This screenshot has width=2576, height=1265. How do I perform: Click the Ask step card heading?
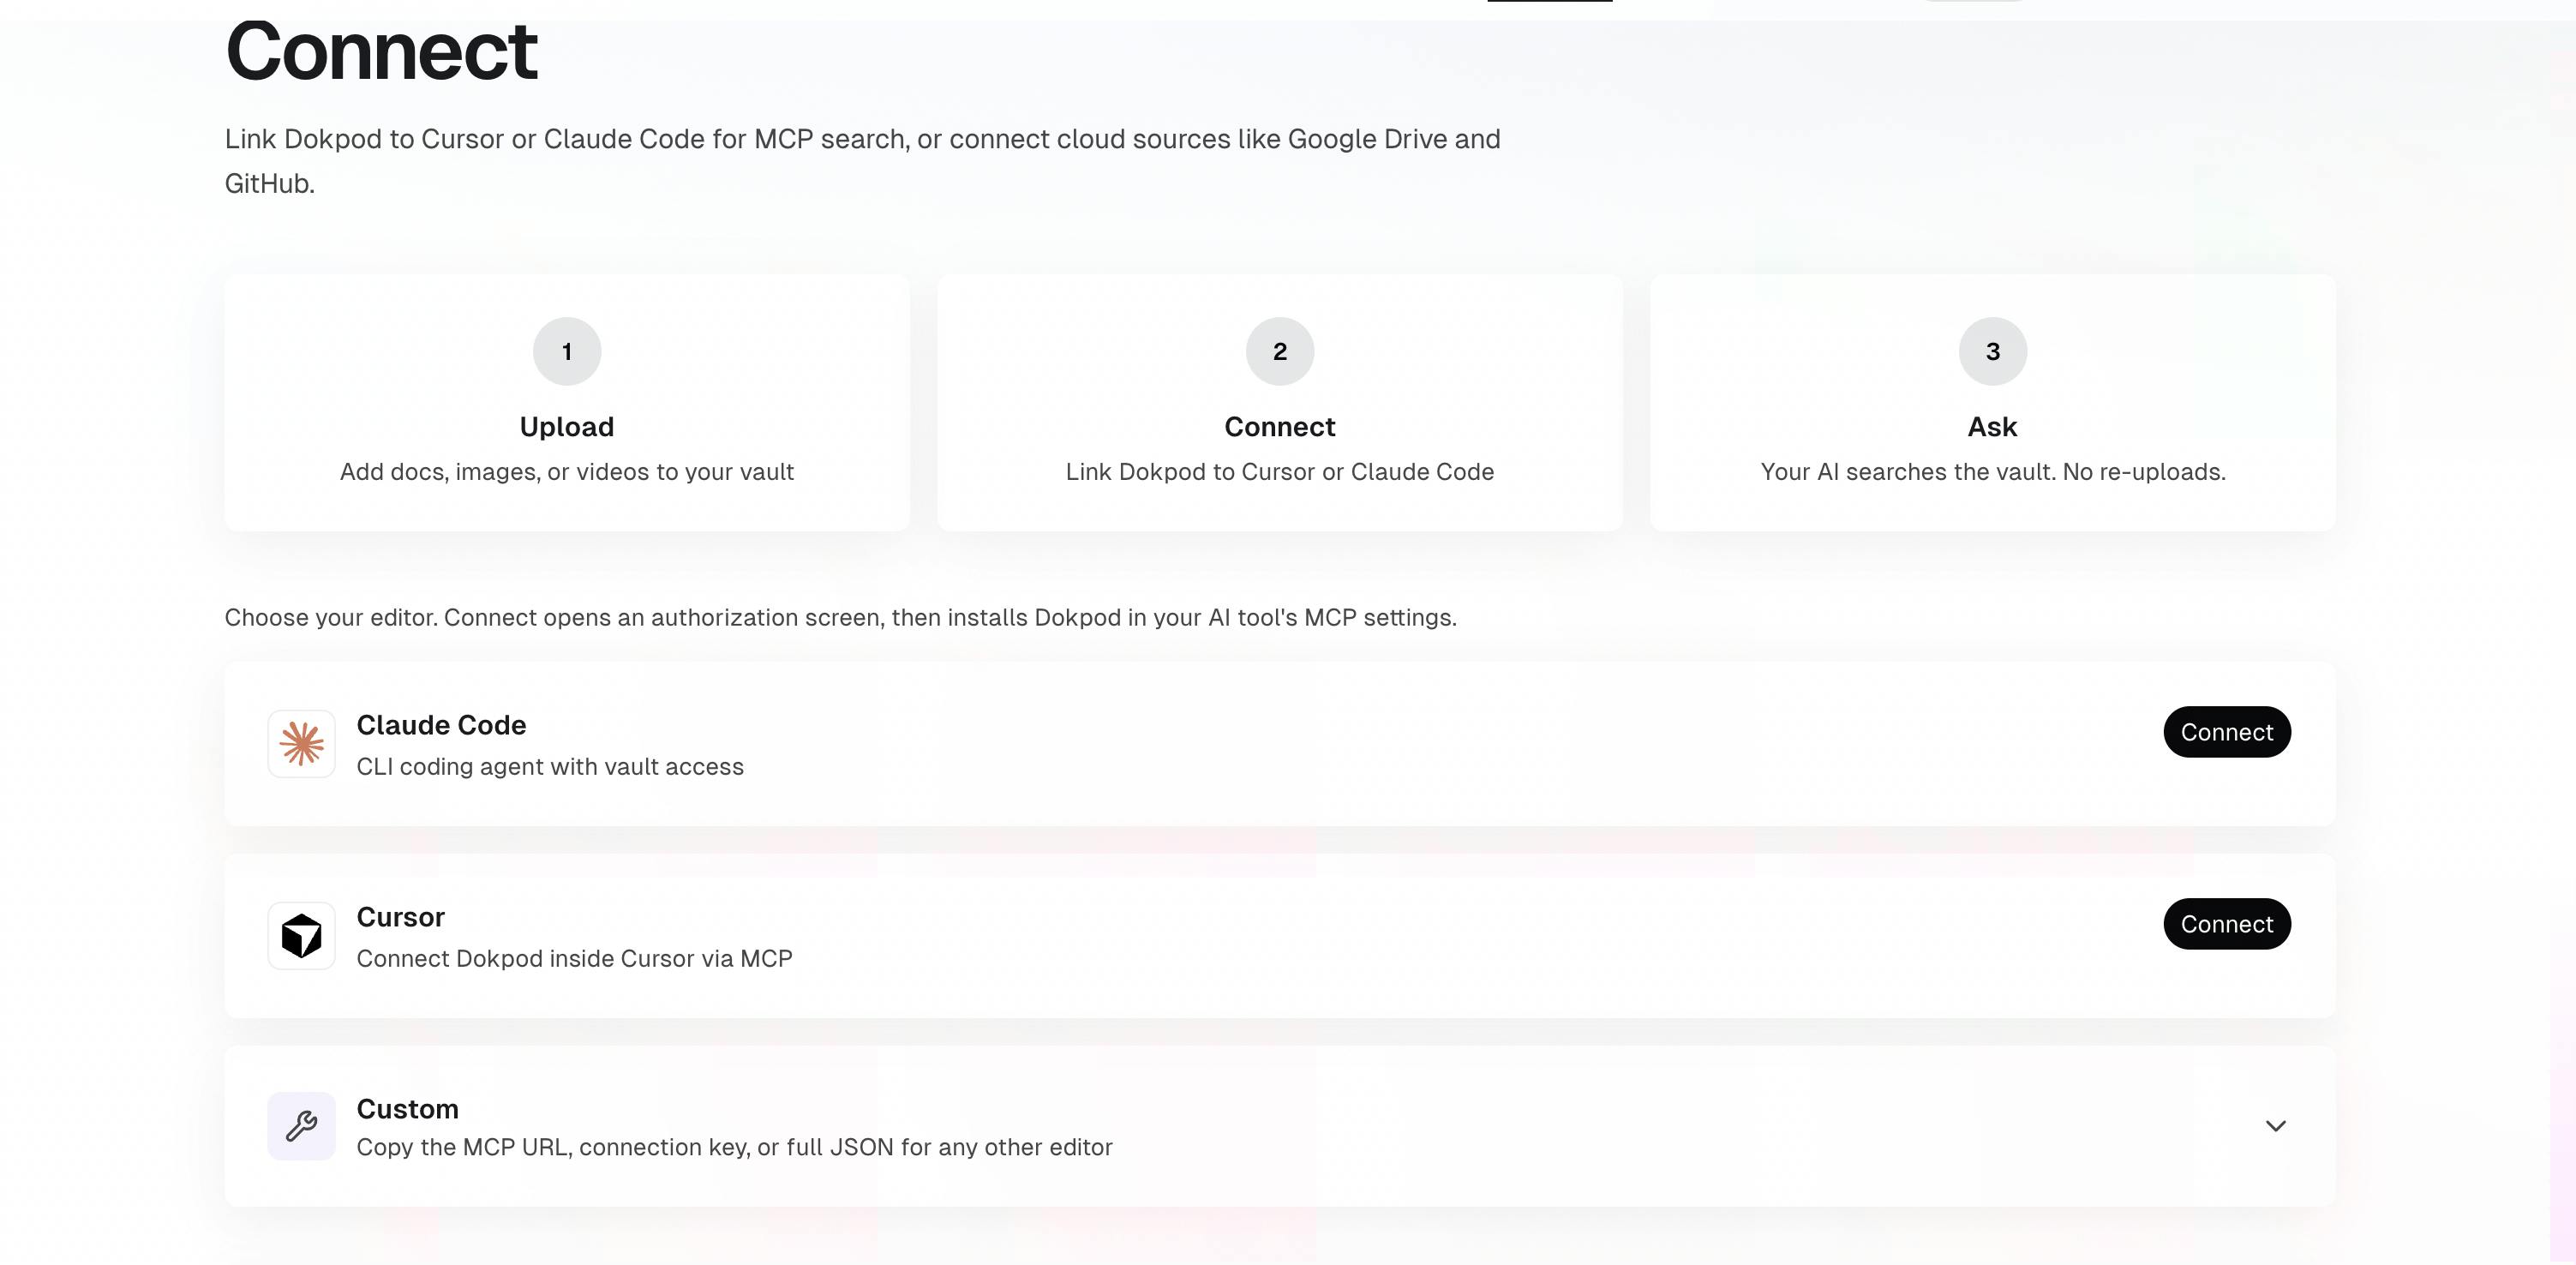[1993, 427]
